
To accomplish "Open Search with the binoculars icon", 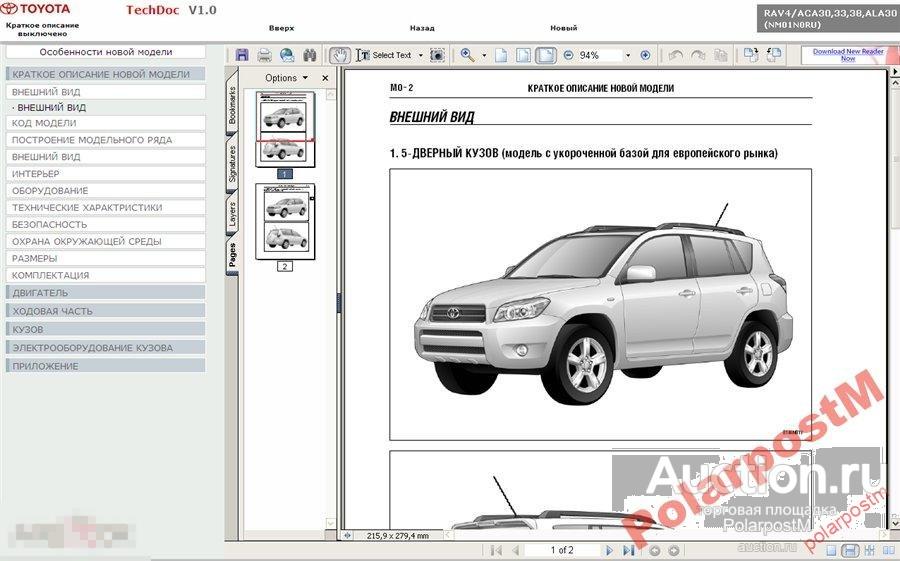I will pyautogui.click(x=310, y=55).
